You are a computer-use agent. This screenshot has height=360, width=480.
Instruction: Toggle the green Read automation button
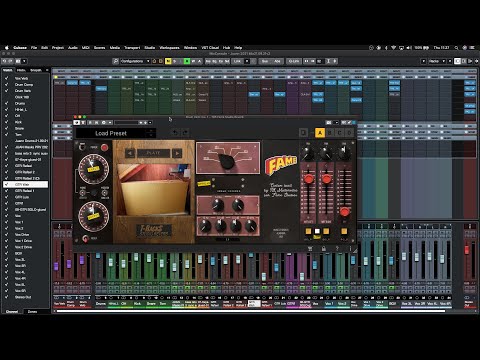click(x=187, y=61)
